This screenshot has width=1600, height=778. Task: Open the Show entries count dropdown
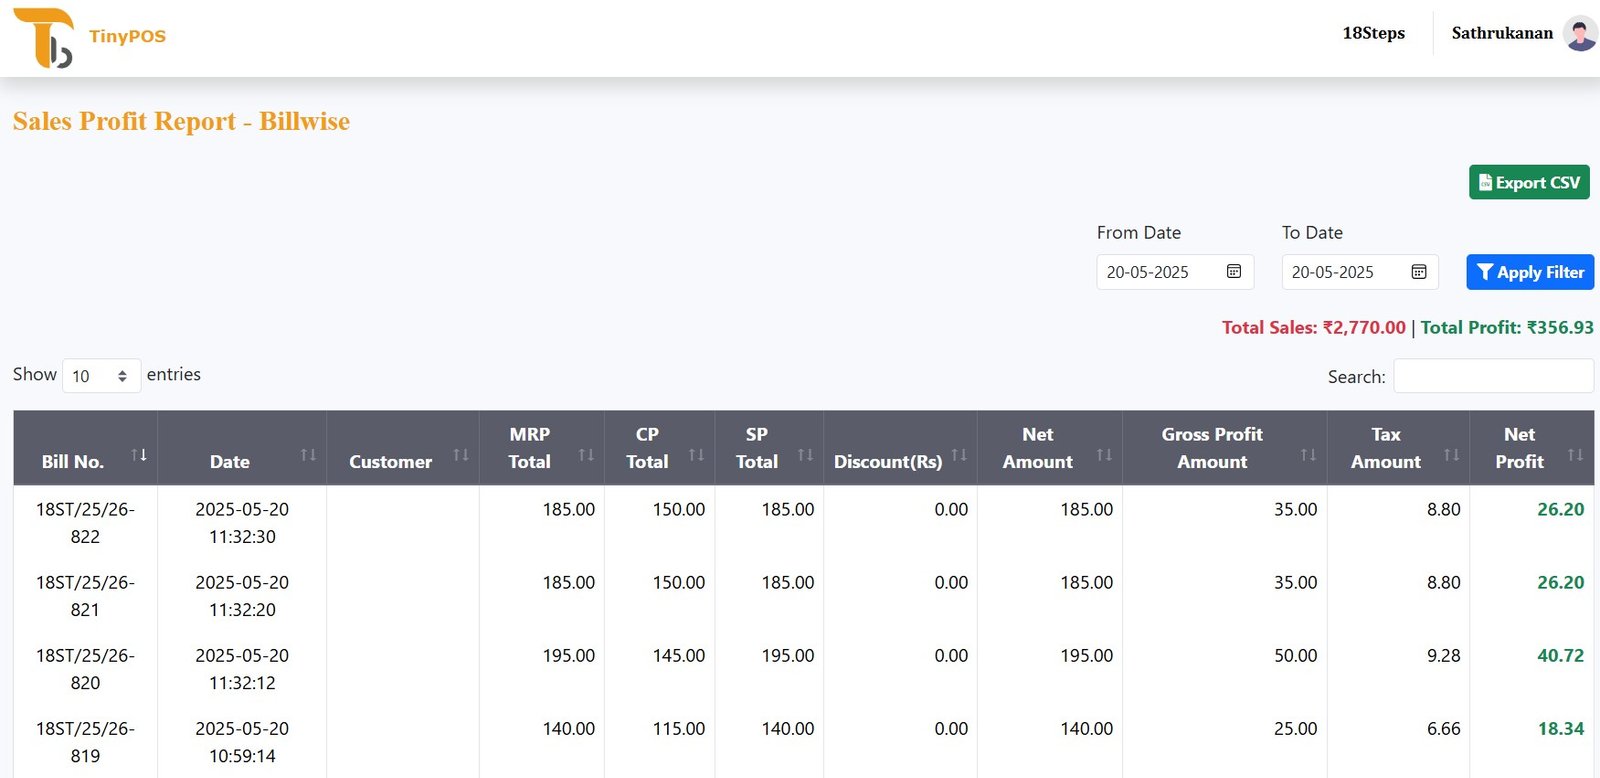101,376
